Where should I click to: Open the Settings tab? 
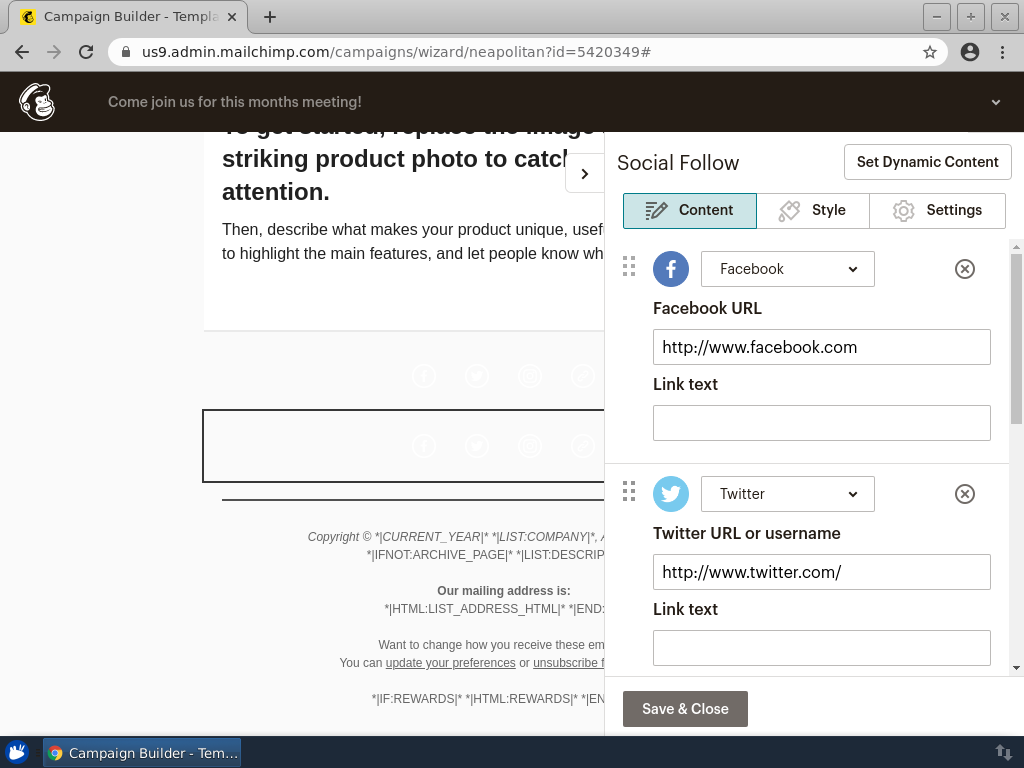tap(937, 210)
